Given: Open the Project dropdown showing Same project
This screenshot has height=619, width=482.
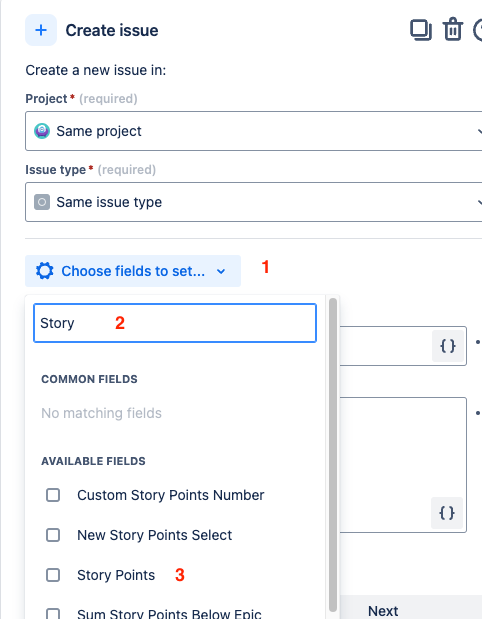Looking at the screenshot, I should click(253, 131).
